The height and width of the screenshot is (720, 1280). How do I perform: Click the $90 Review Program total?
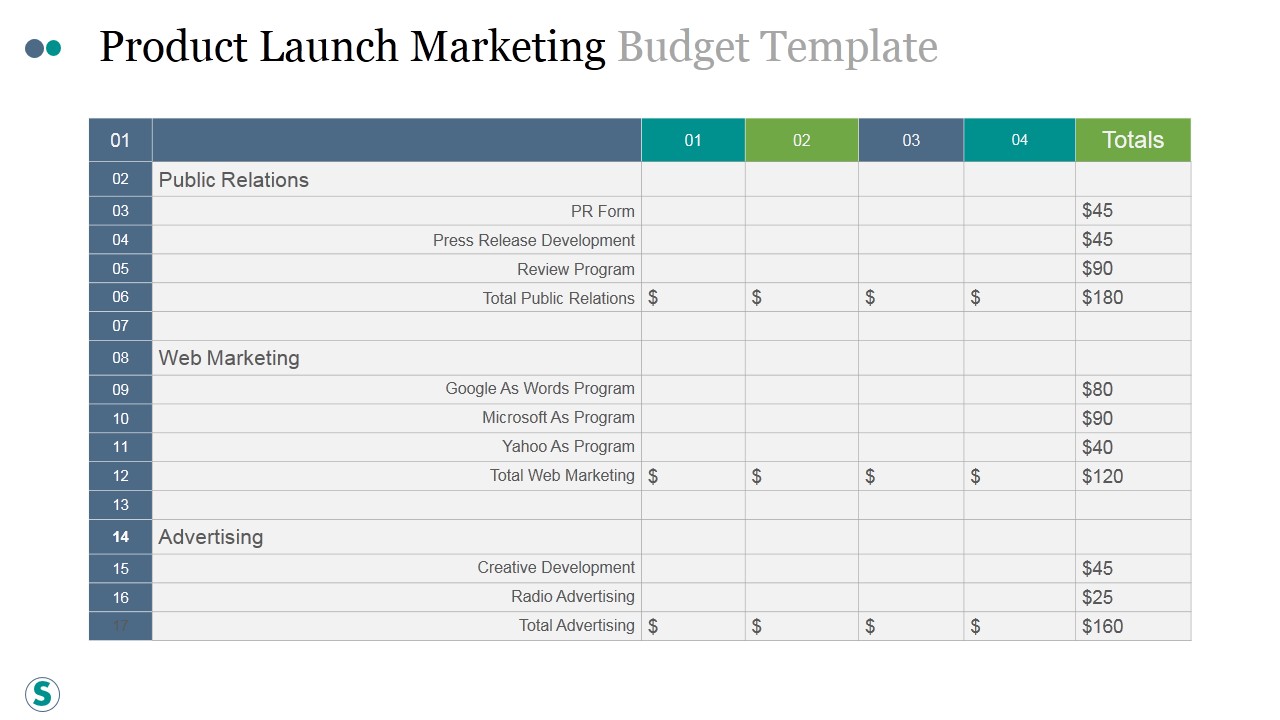coord(1097,268)
